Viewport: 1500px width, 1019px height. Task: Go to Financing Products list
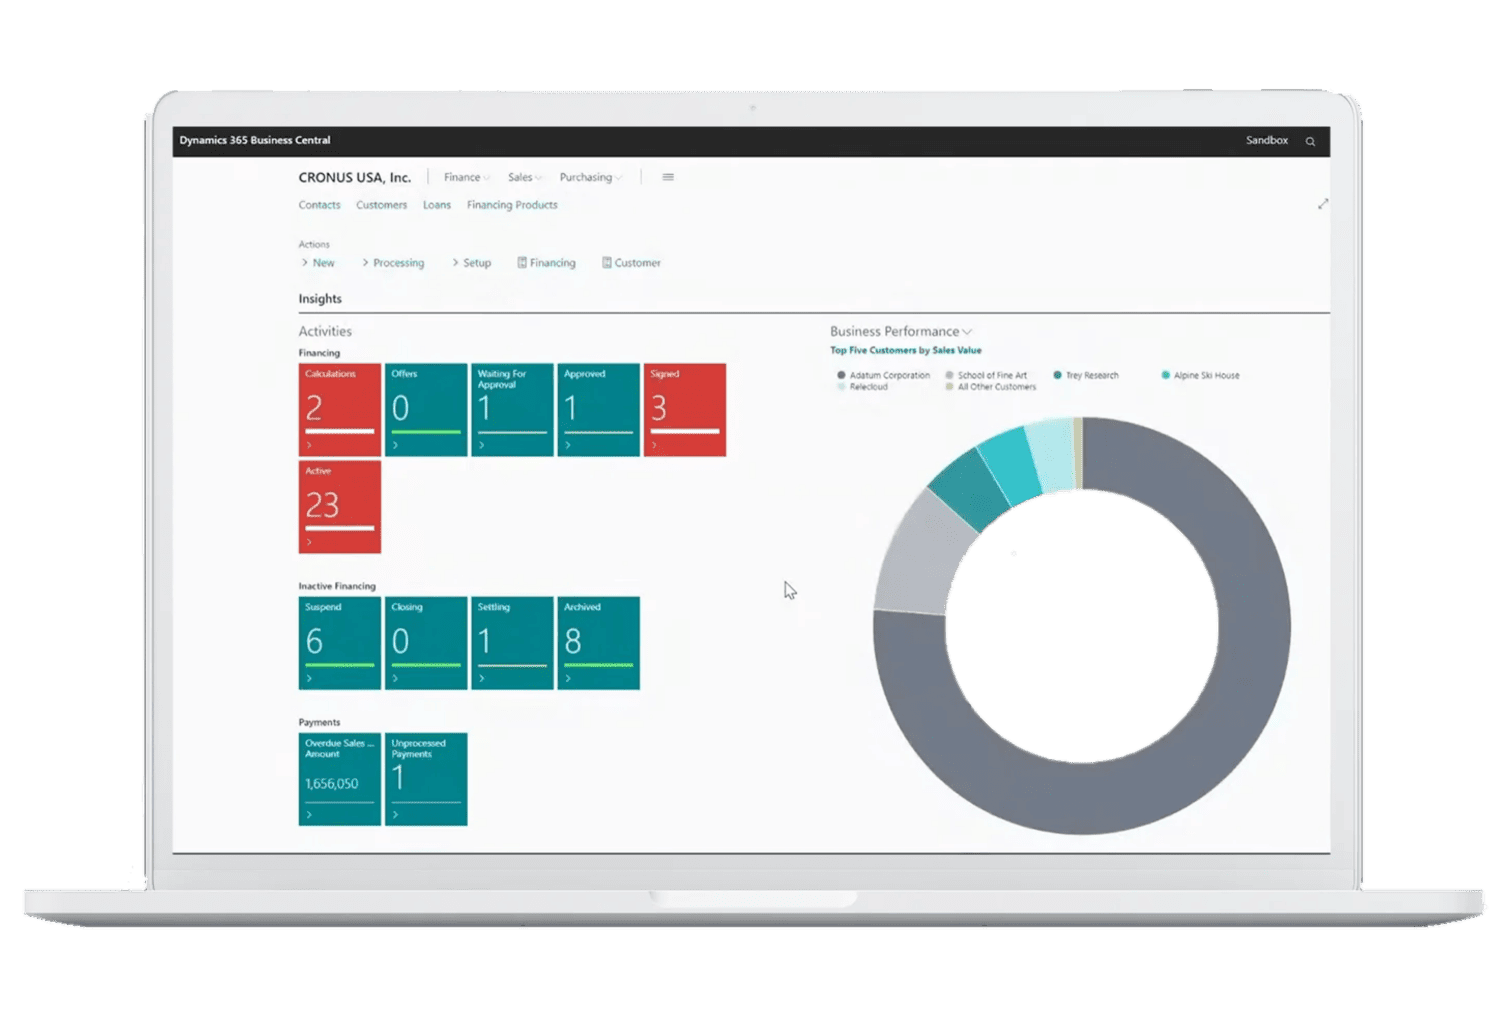pyautogui.click(x=512, y=205)
